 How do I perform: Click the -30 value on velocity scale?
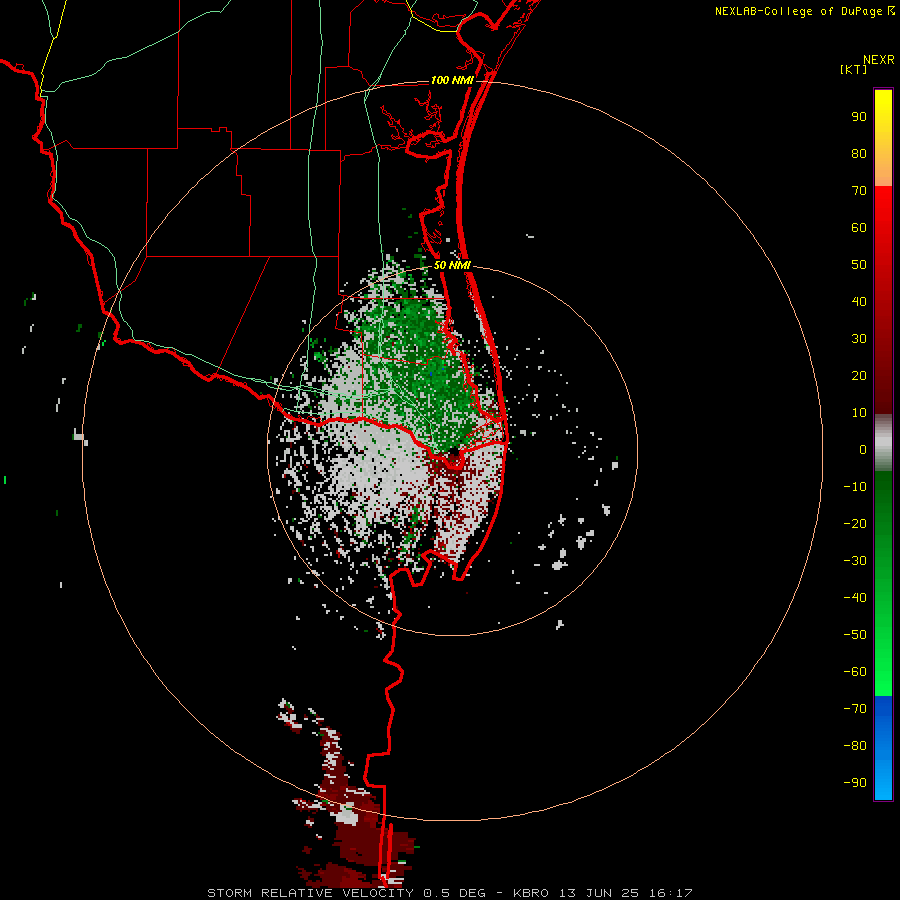coord(855,561)
